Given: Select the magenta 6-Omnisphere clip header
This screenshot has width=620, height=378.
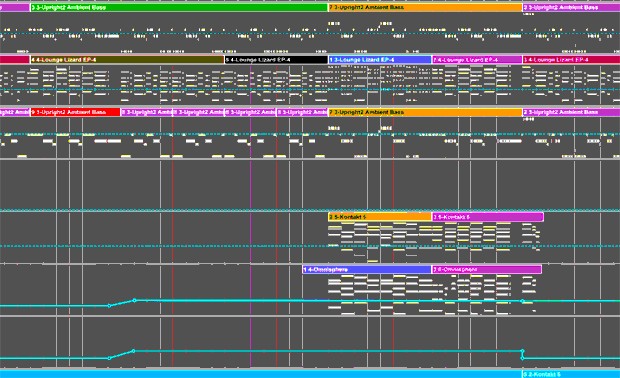Looking at the screenshot, I should [487, 270].
